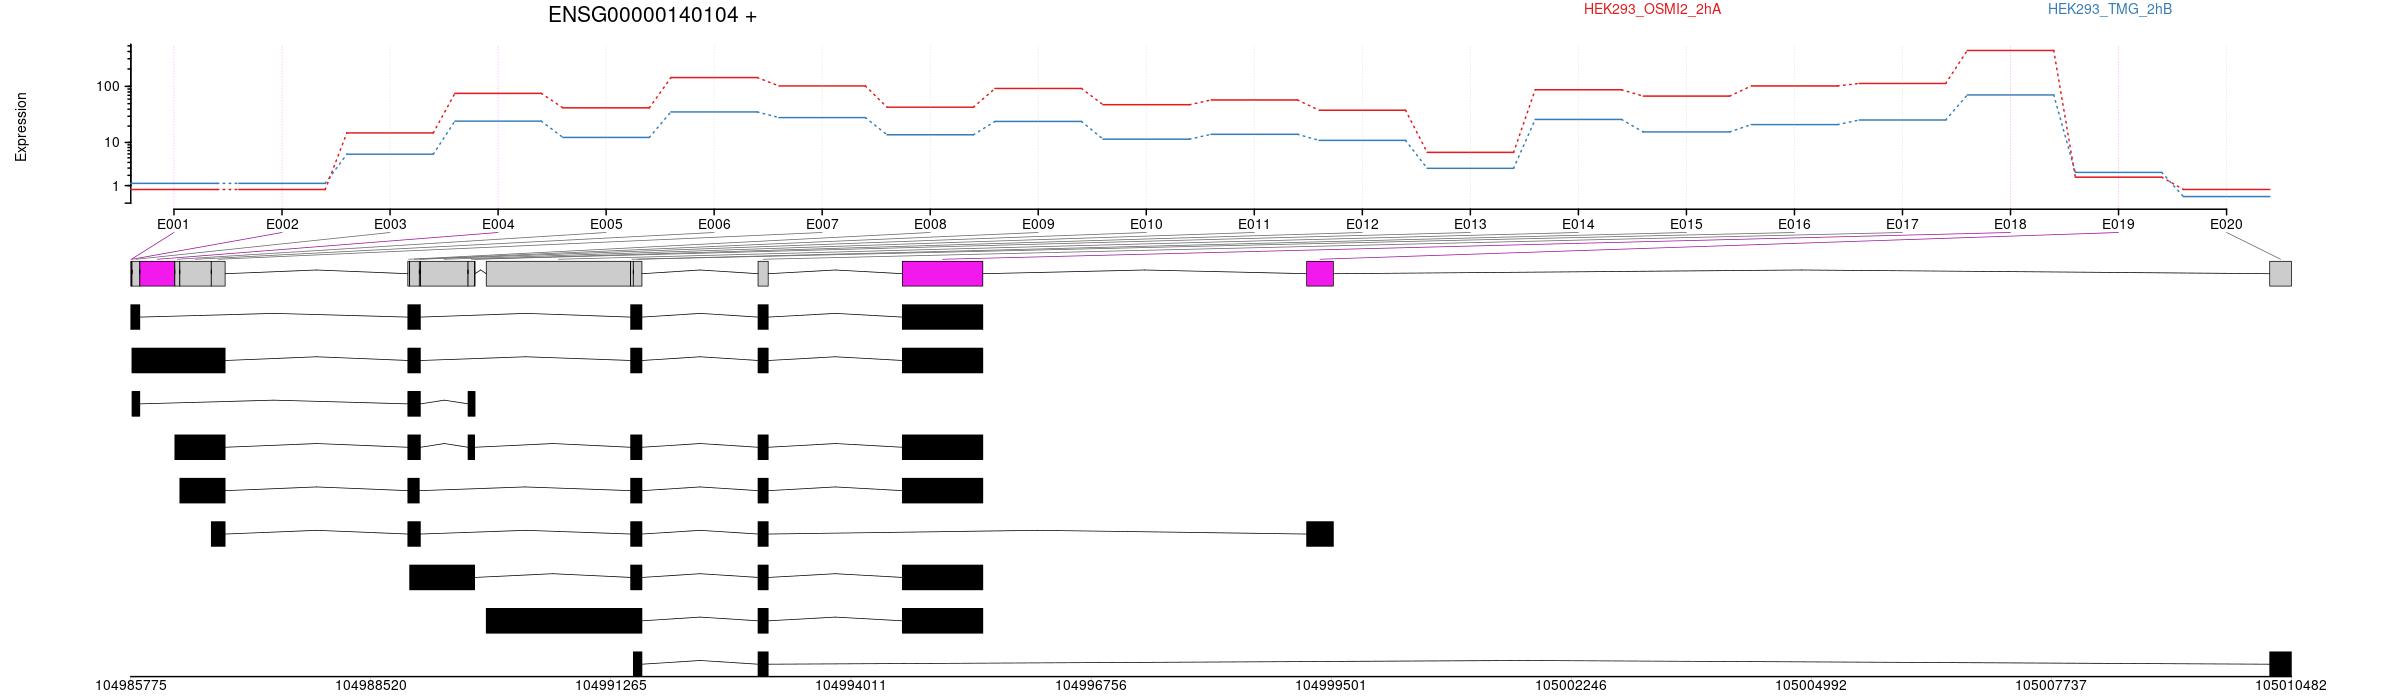The width and height of the screenshot is (2400, 700).
Task: Click the large first exon of the second transcript
Action: pos(178,360)
